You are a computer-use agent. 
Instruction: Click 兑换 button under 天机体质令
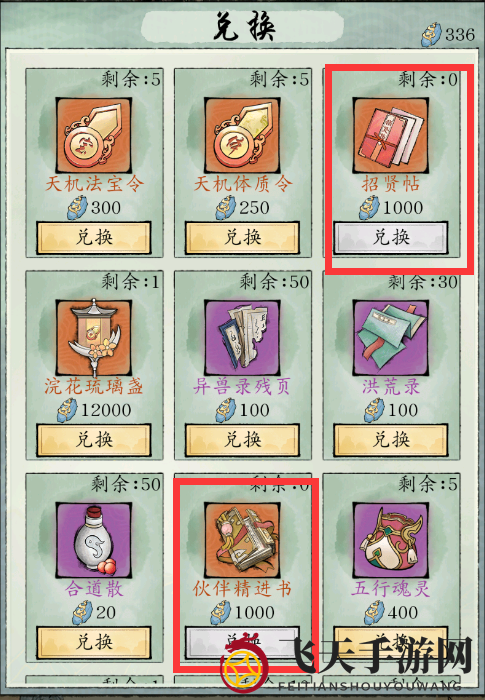(242, 238)
